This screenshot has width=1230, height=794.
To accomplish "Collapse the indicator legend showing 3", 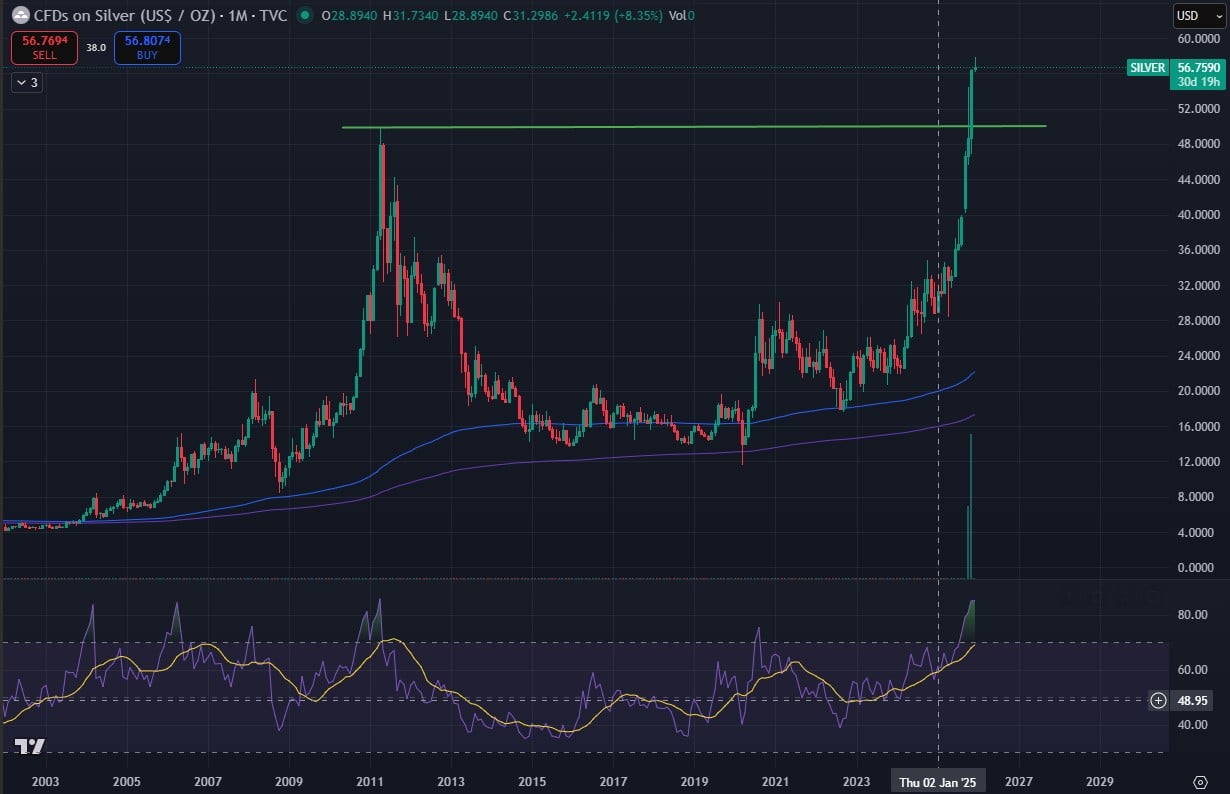I will pyautogui.click(x=27, y=83).
